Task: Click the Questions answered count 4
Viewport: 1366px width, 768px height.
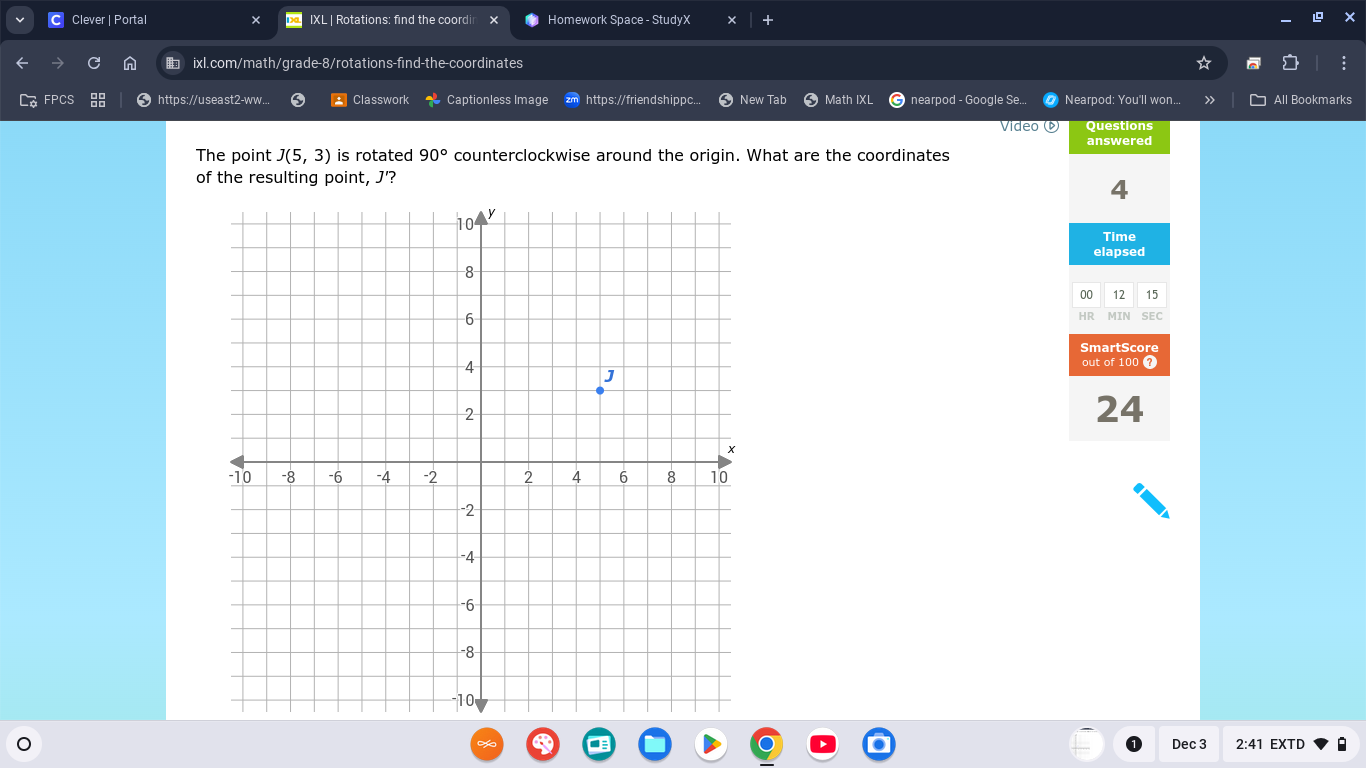Action: (x=1119, y=190)
